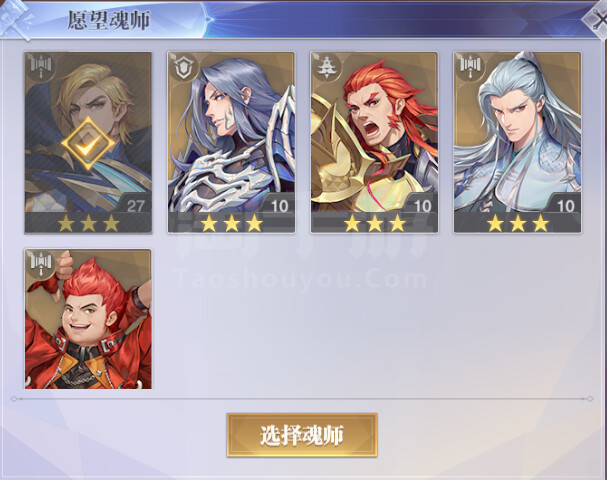Image resolution: width=607 pixels, height=480 pixels.
Task: Click three-star rating under red-haired warrior
Action: point(374,223)
